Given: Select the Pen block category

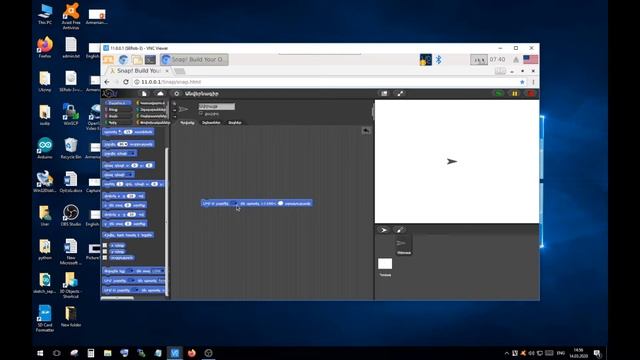Looking at the screenshot, I should 119,122.
